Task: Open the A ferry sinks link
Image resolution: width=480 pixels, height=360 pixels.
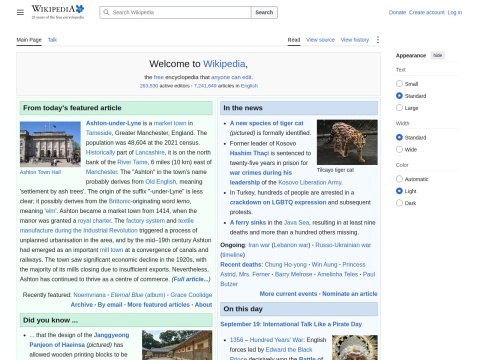Action: click(248, 222)
